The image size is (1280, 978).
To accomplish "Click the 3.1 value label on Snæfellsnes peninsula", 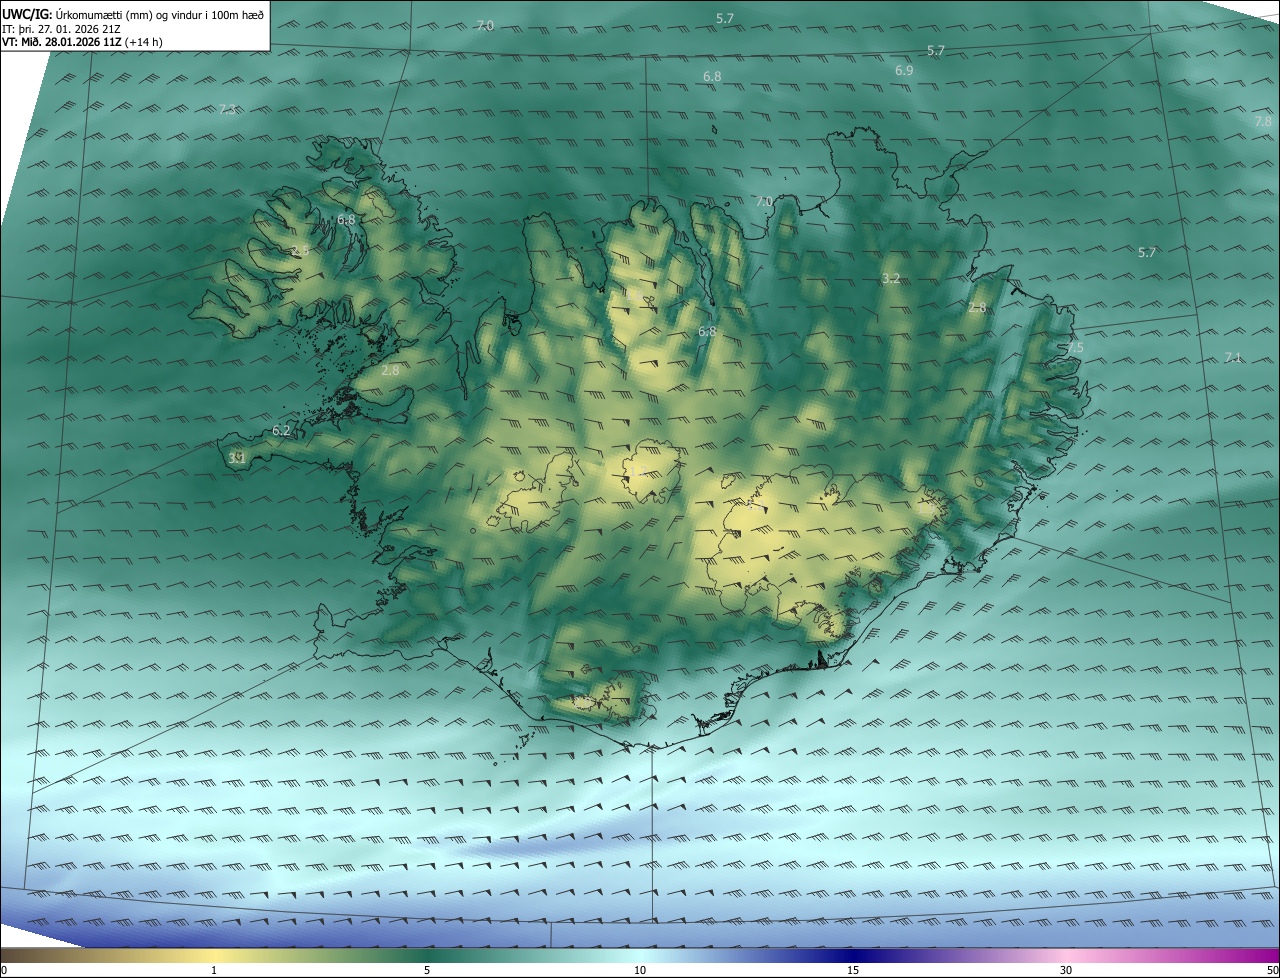I will [x=237, y=458].
